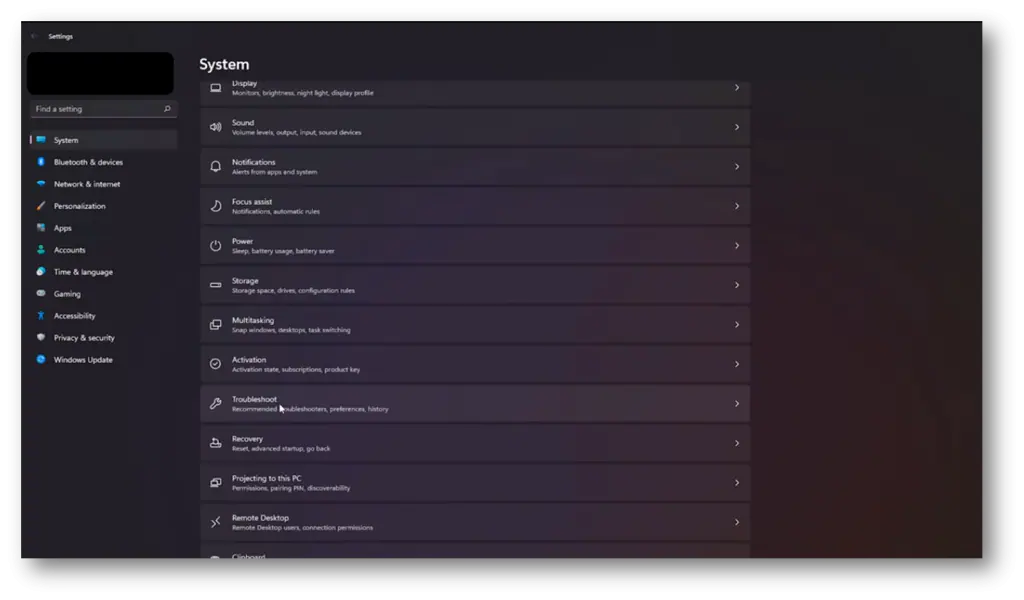Click the Multitasking windows icon
Viewport: 1024px width, 600px height.
point(216,324)
